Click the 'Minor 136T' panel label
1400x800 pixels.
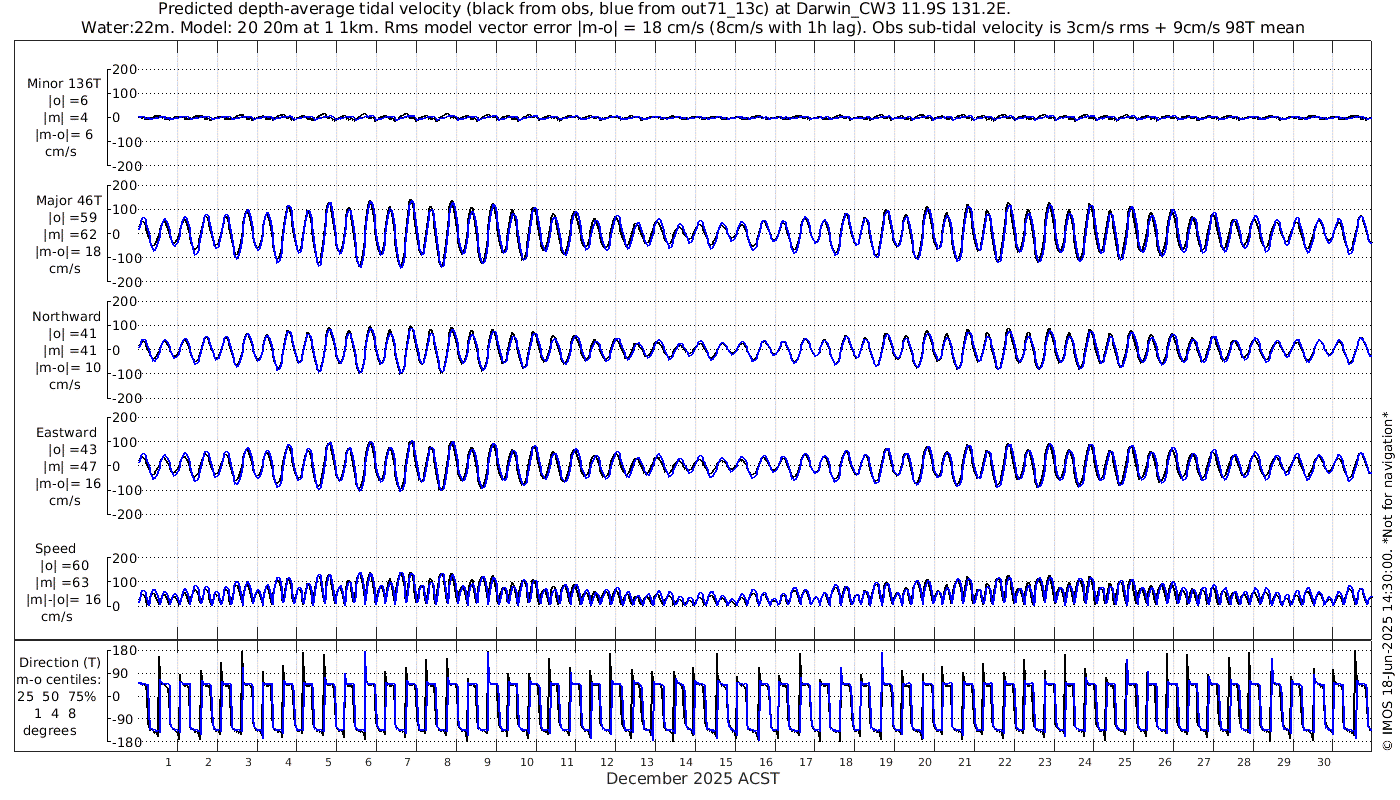[64, 84]
